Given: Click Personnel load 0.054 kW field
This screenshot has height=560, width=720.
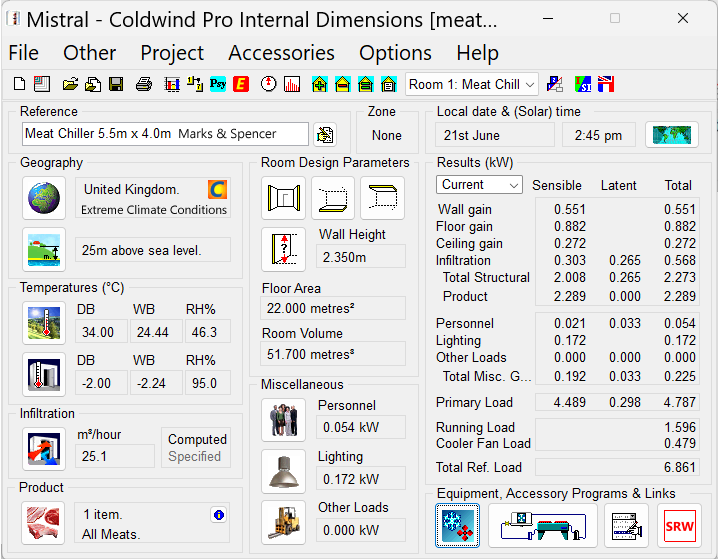Looking at the screenshot, I should (361, 427).
